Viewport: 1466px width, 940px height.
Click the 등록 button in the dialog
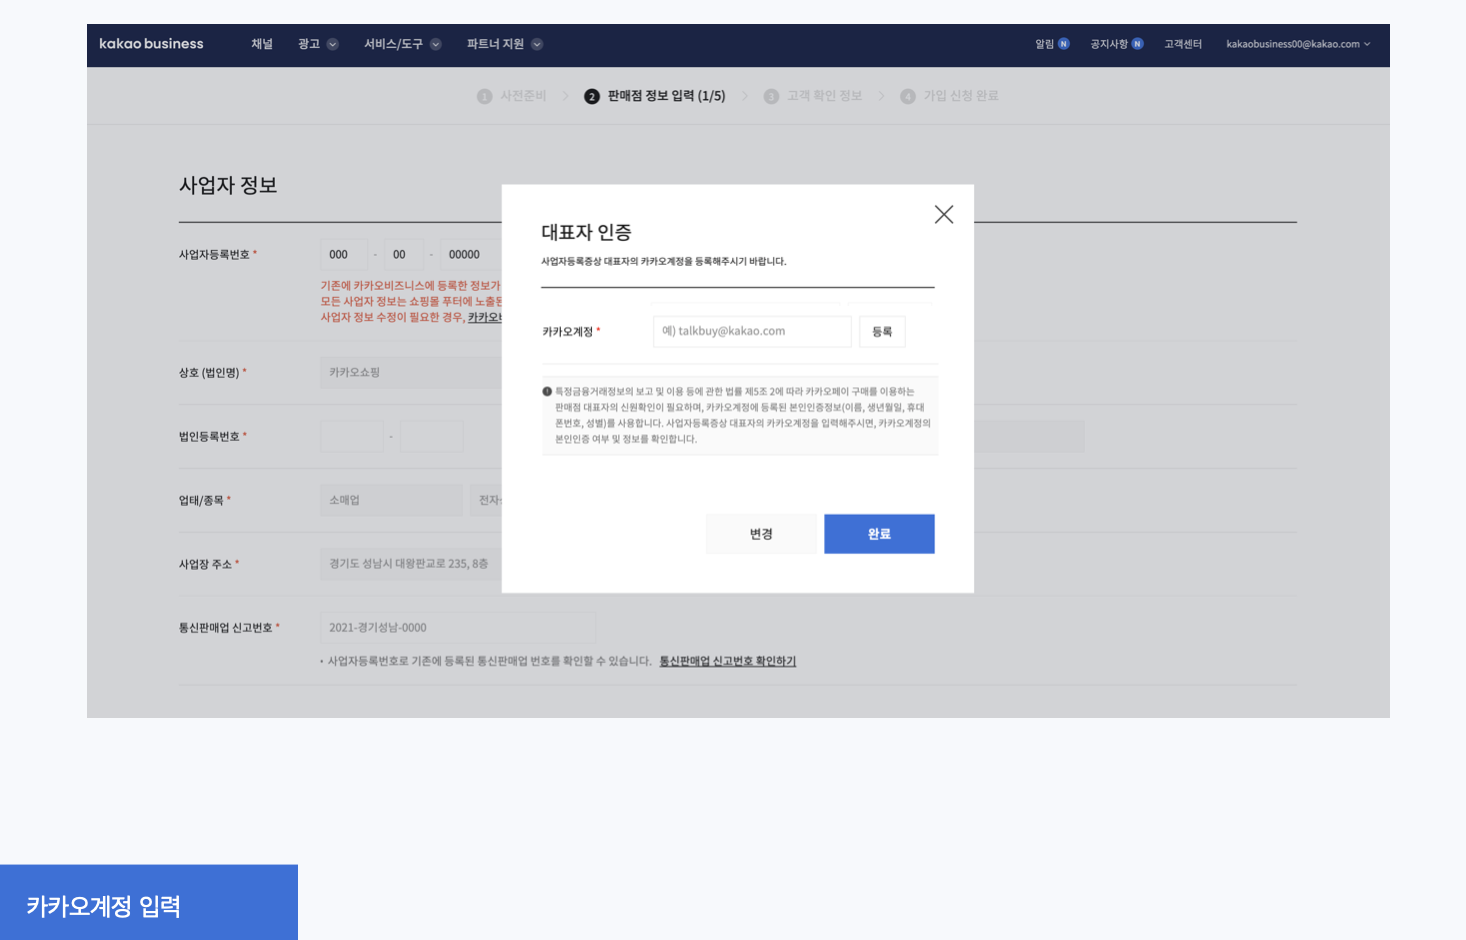pyautogui.click(x=882, y=331)
